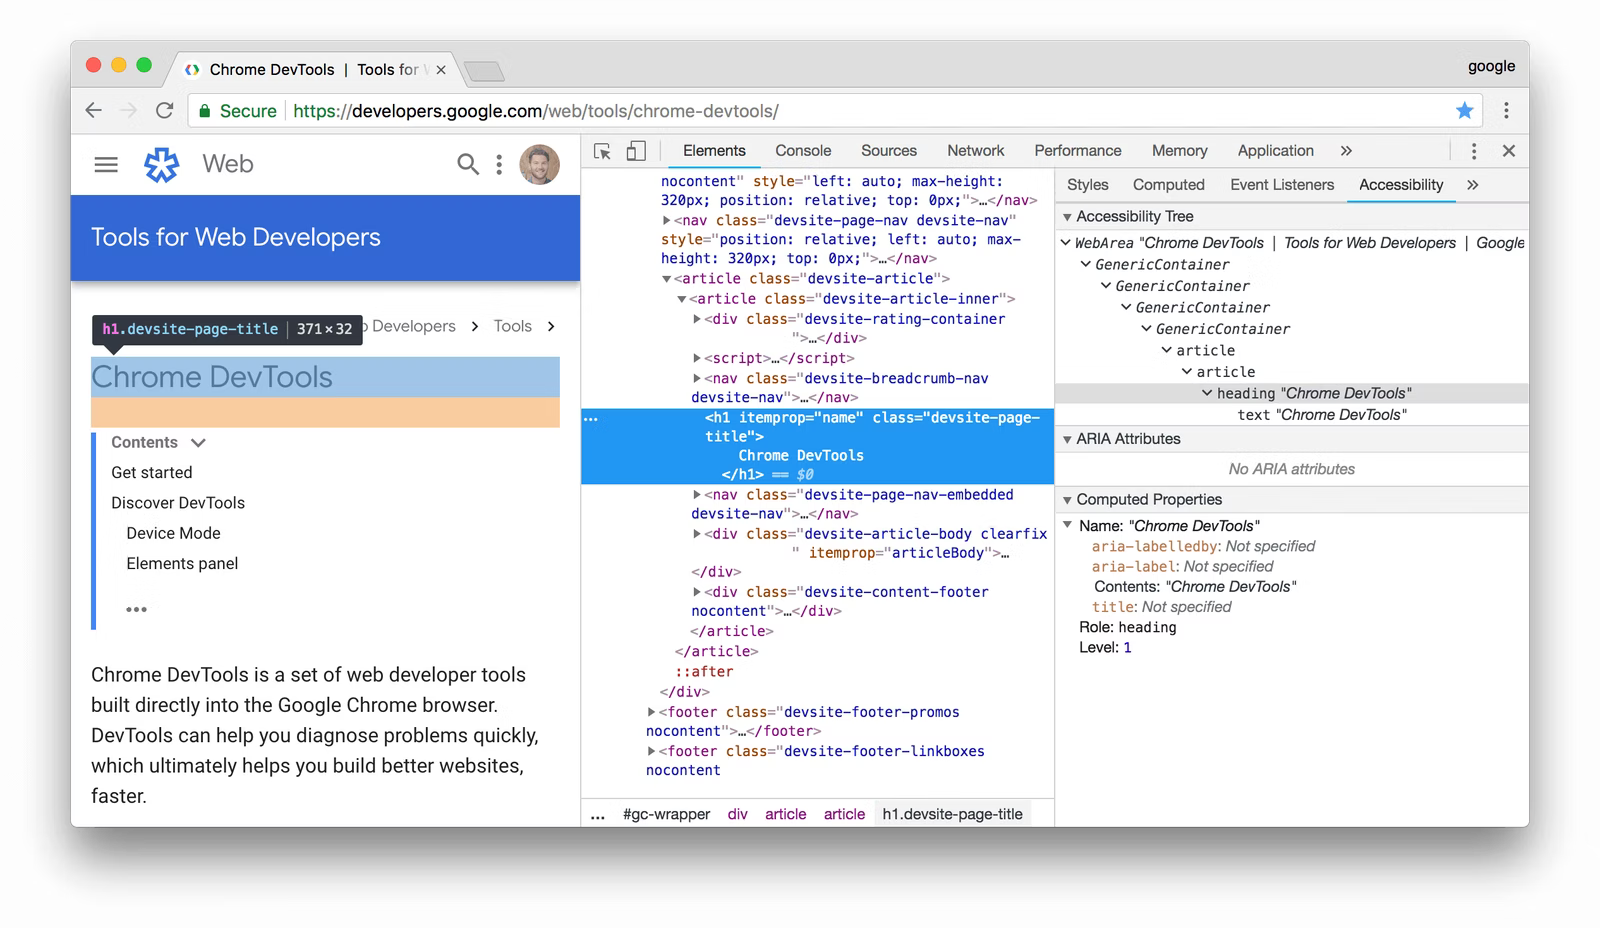Screen dimensions: 1600x928
Task: Open the Memory tab
Action: 1180,151
